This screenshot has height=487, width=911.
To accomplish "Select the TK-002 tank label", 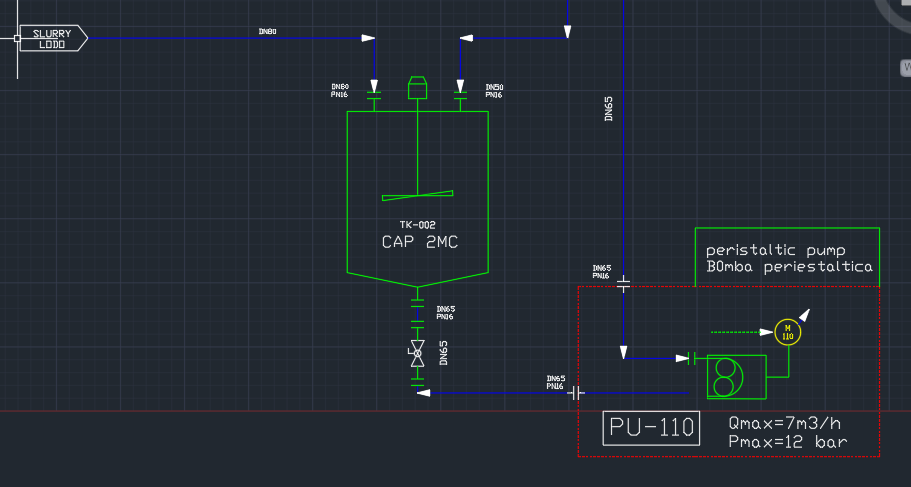I will point(417,225).
